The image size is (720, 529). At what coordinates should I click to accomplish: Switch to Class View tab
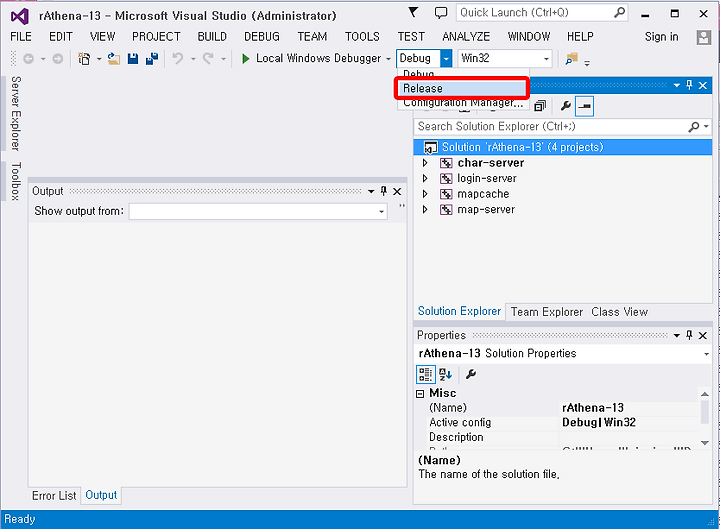coord(619,312)
